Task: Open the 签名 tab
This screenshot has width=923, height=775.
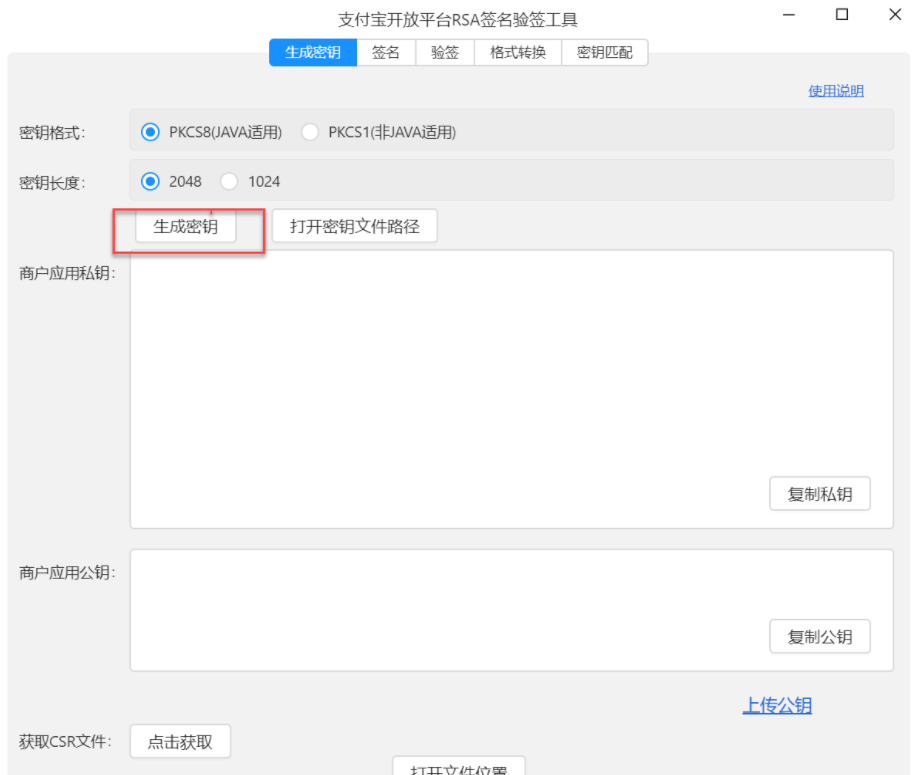Action: 386,52
